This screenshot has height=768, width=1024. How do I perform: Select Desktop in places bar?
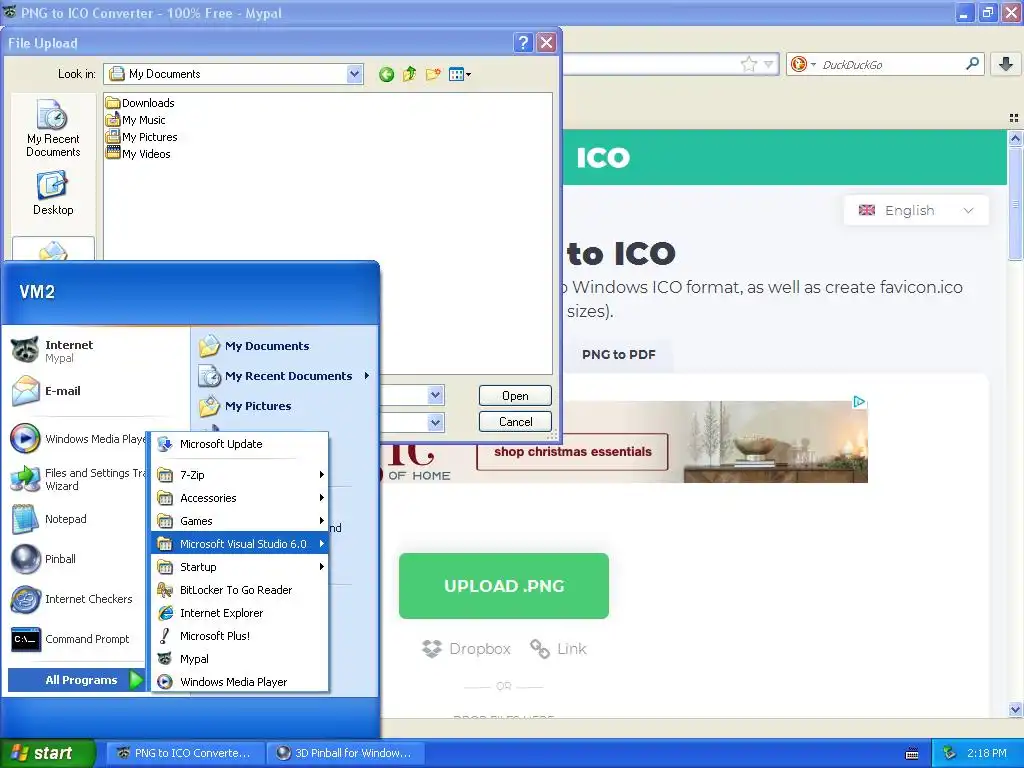53,193
